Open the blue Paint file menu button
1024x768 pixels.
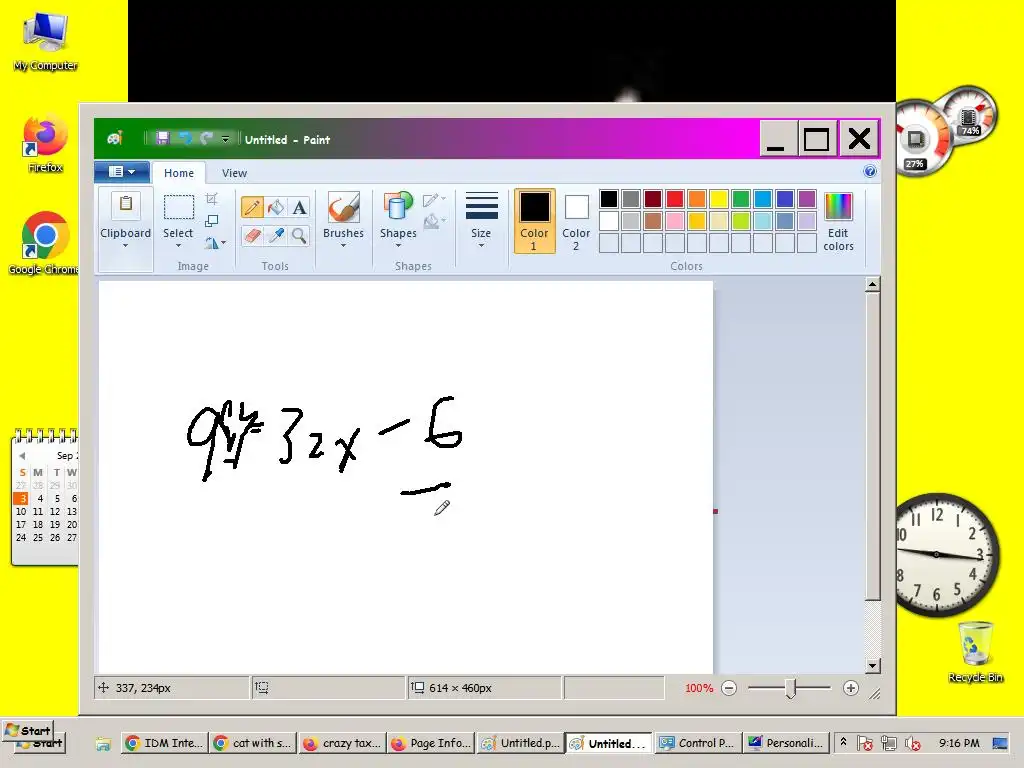[121, 172]
